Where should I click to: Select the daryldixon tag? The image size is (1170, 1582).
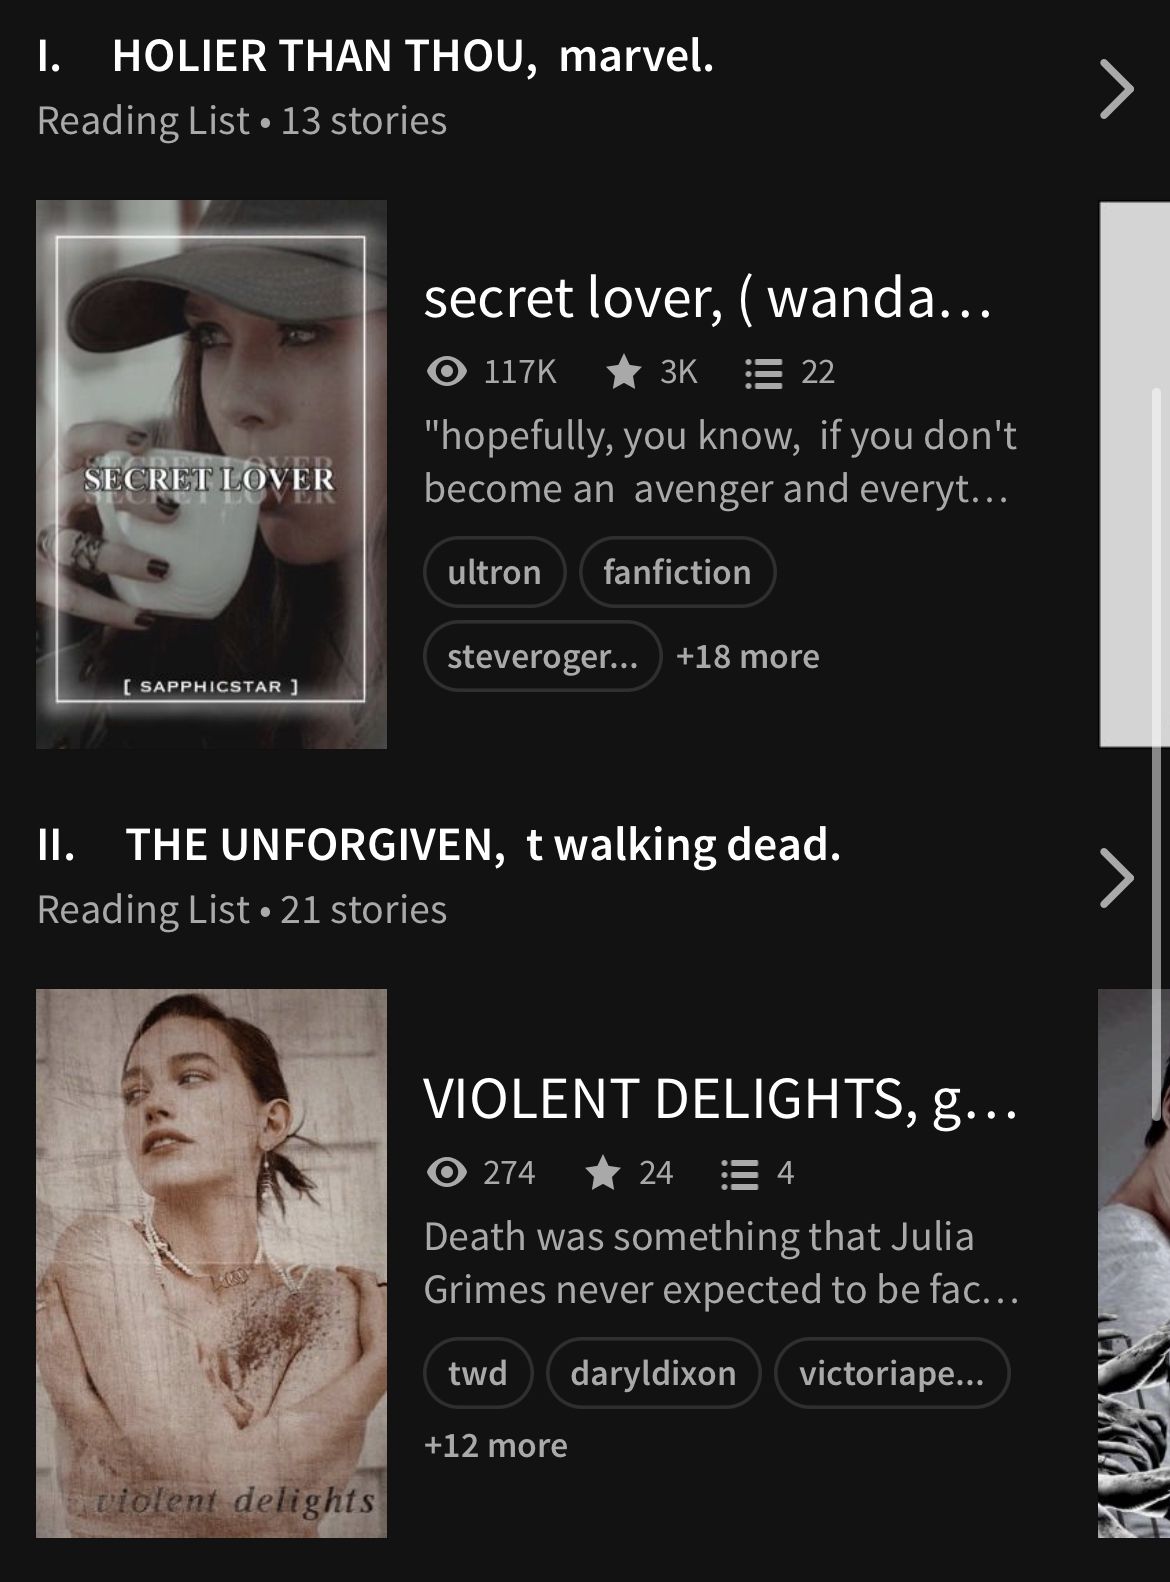653,1373
